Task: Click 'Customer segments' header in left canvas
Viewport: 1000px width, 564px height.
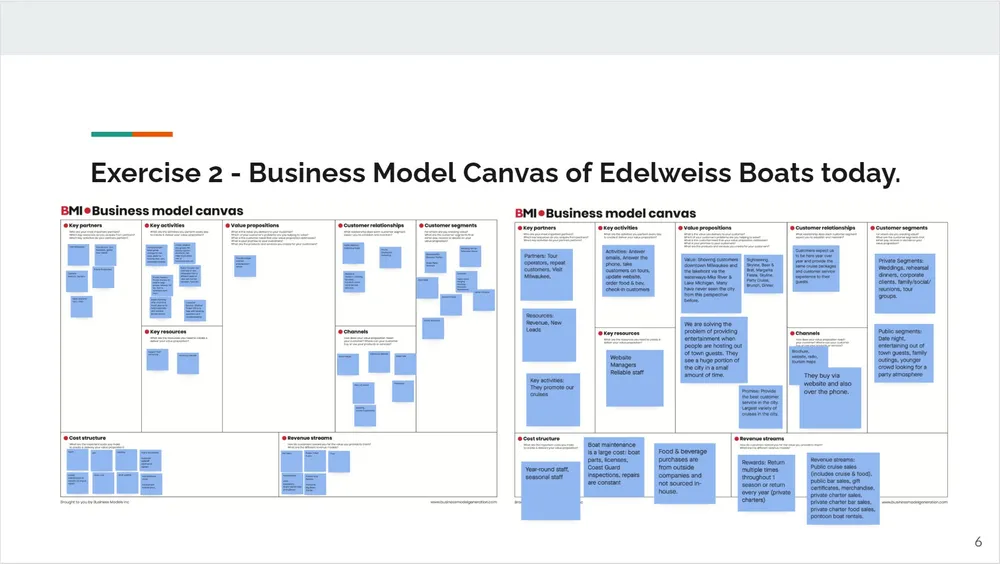Action: [x=450, y=225]
